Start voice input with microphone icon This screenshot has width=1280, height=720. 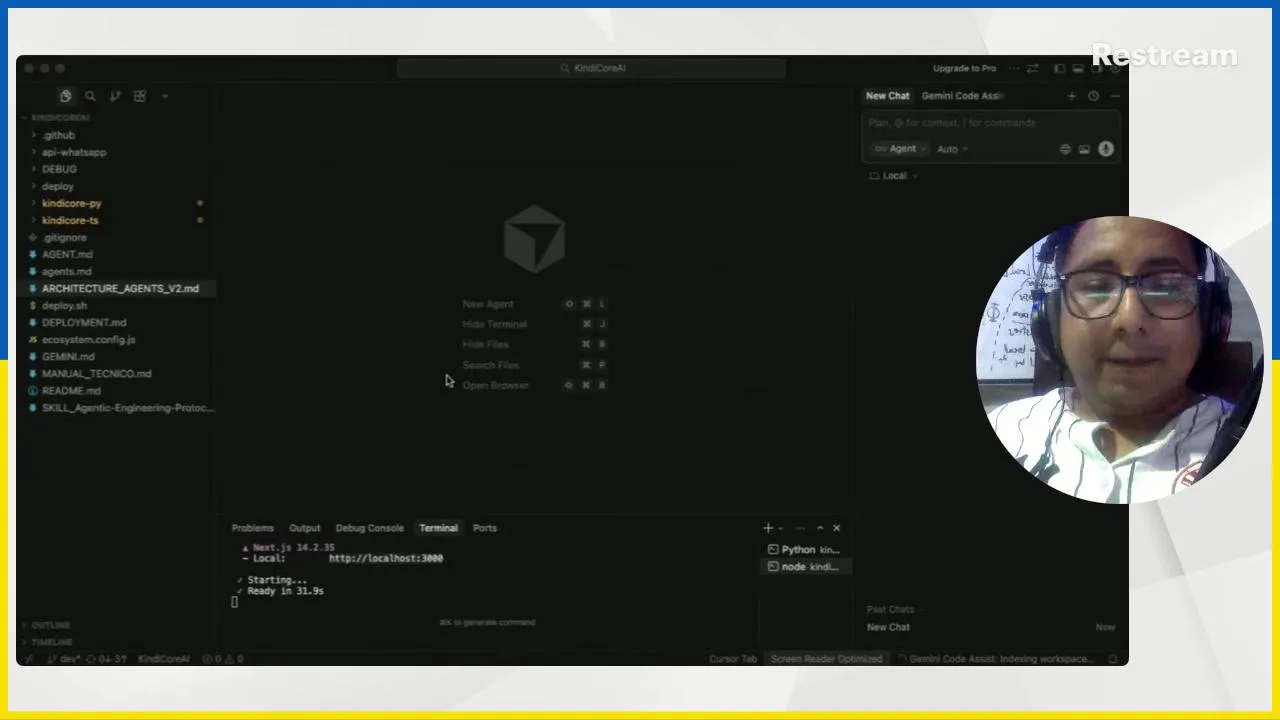(x=1105, y=149)
